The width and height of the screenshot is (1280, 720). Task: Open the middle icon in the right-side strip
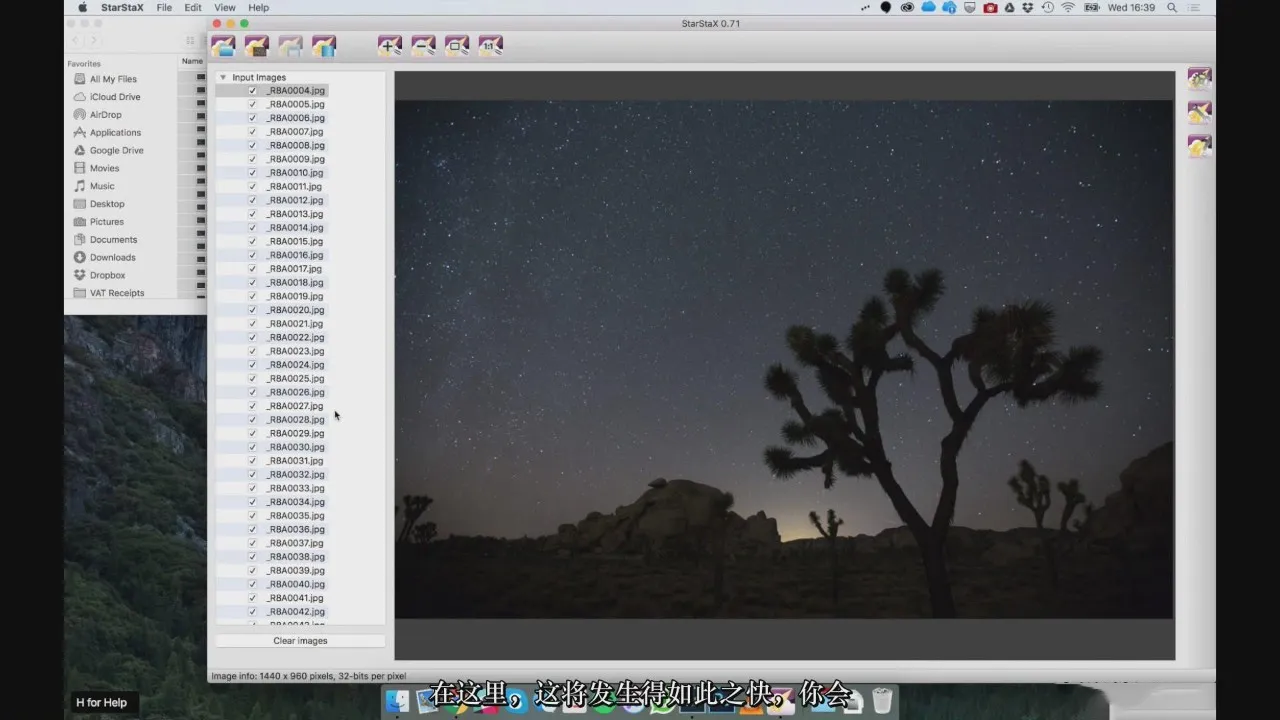coord(1199,113)
